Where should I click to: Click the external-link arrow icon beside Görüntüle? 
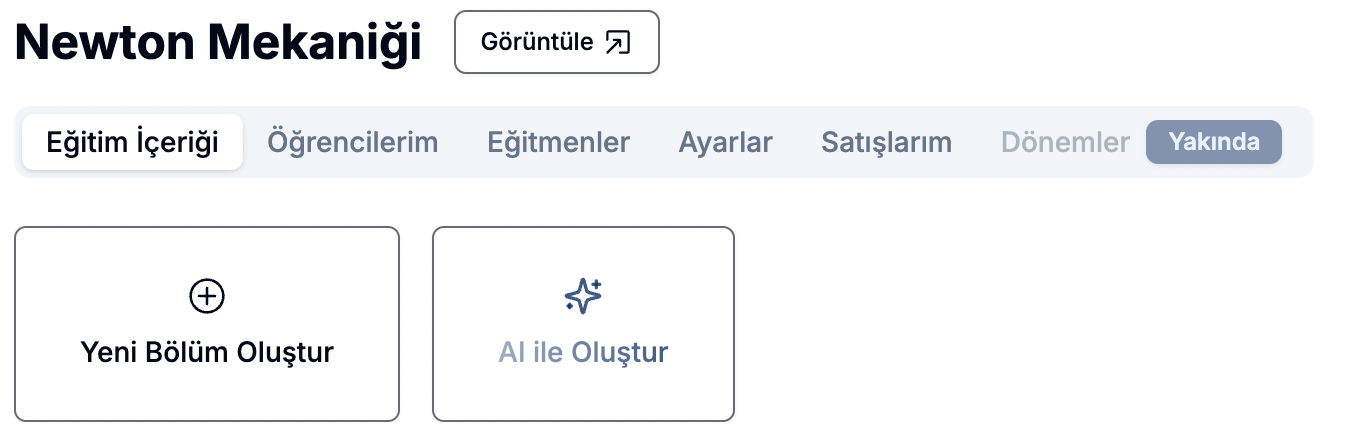tap(618, 42)
